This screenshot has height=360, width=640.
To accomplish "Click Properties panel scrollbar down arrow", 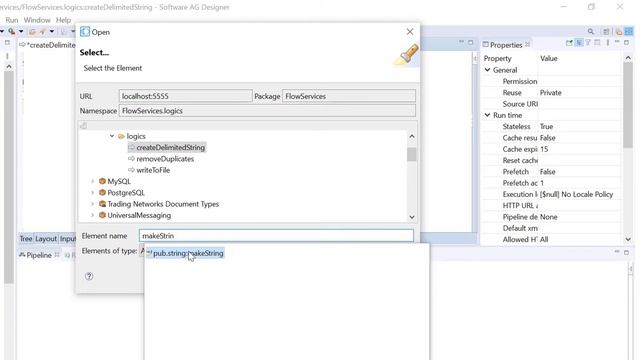I will click(x=628, y=239).
